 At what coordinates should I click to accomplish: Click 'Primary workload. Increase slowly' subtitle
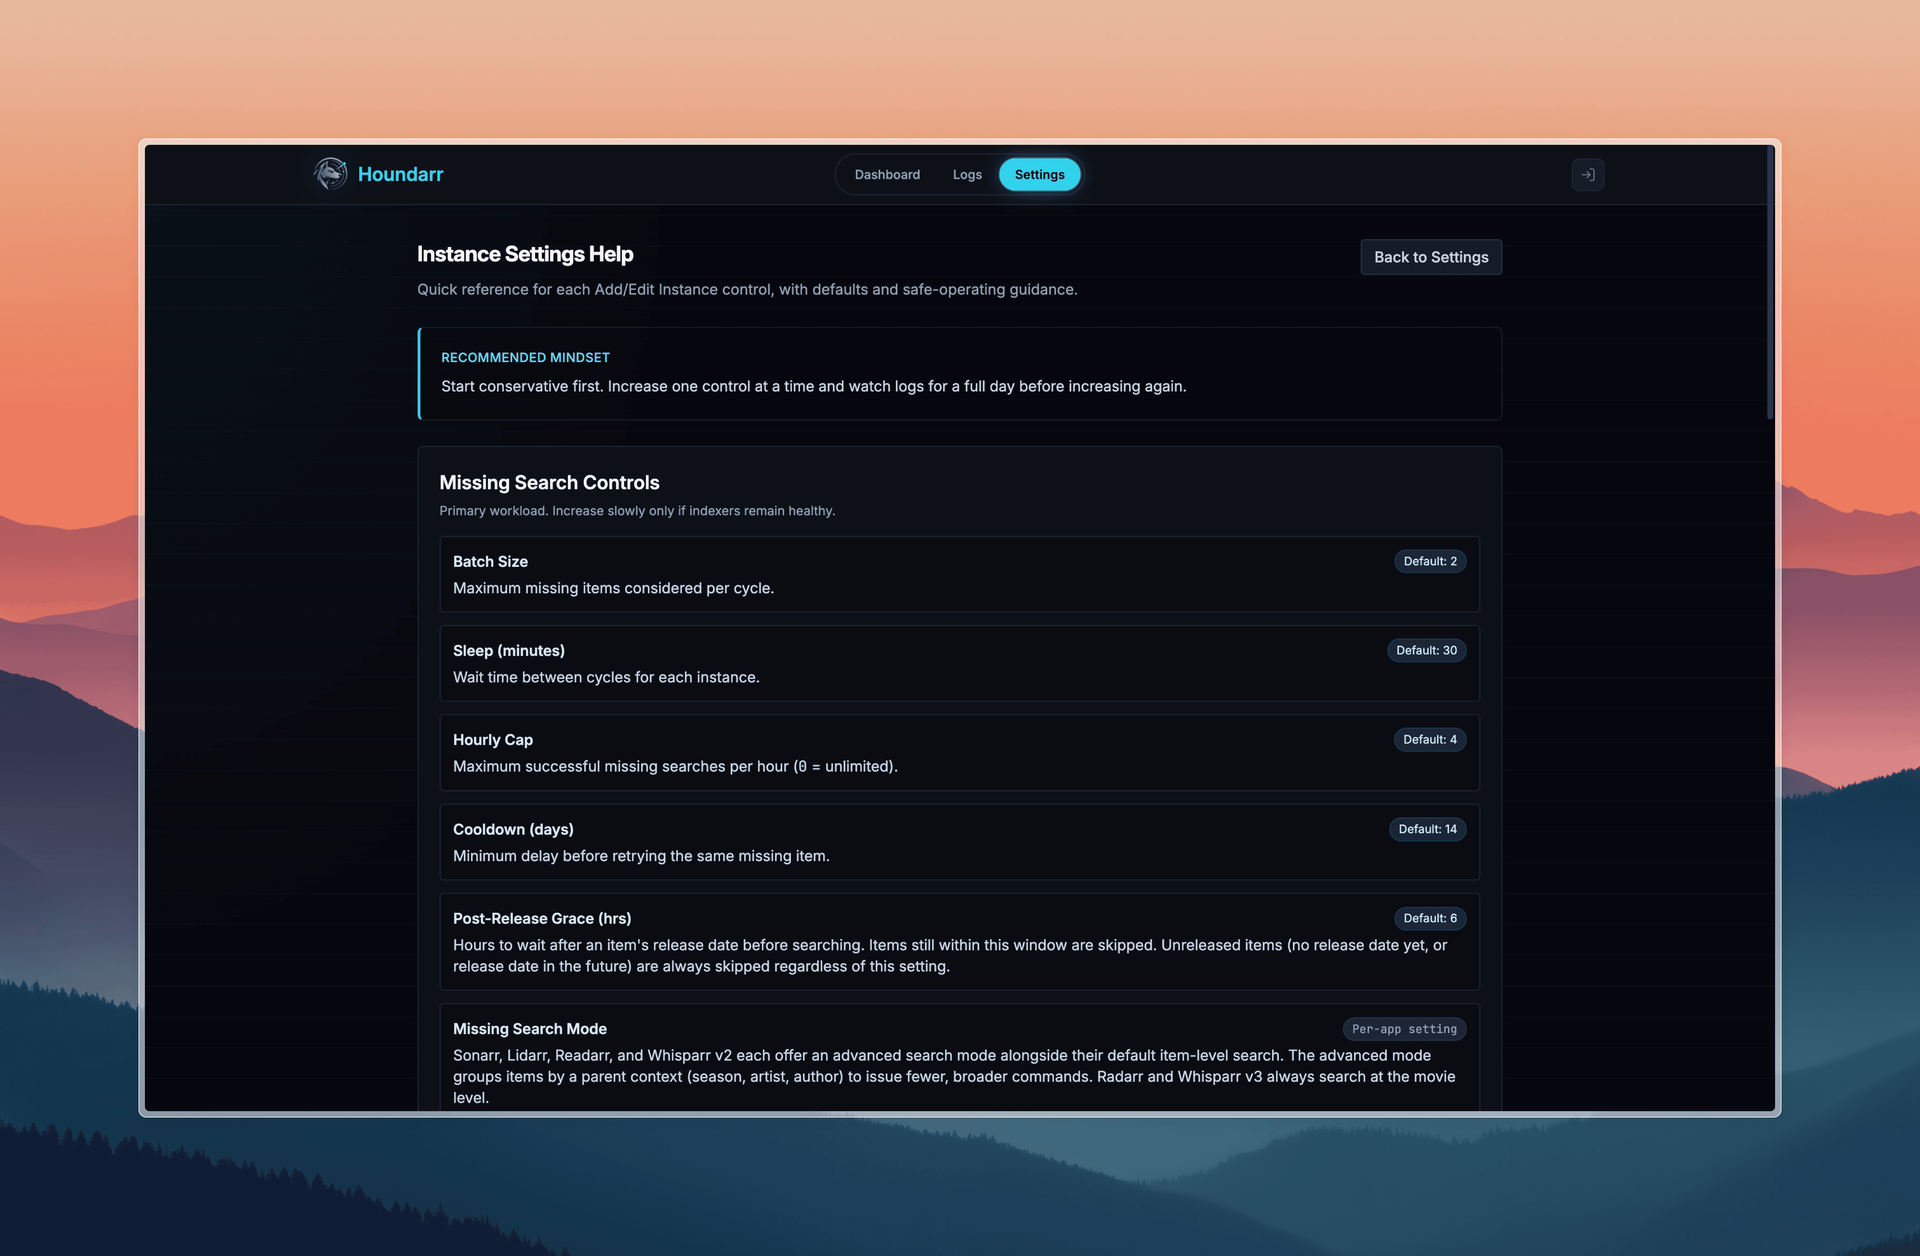pos(637,511)
